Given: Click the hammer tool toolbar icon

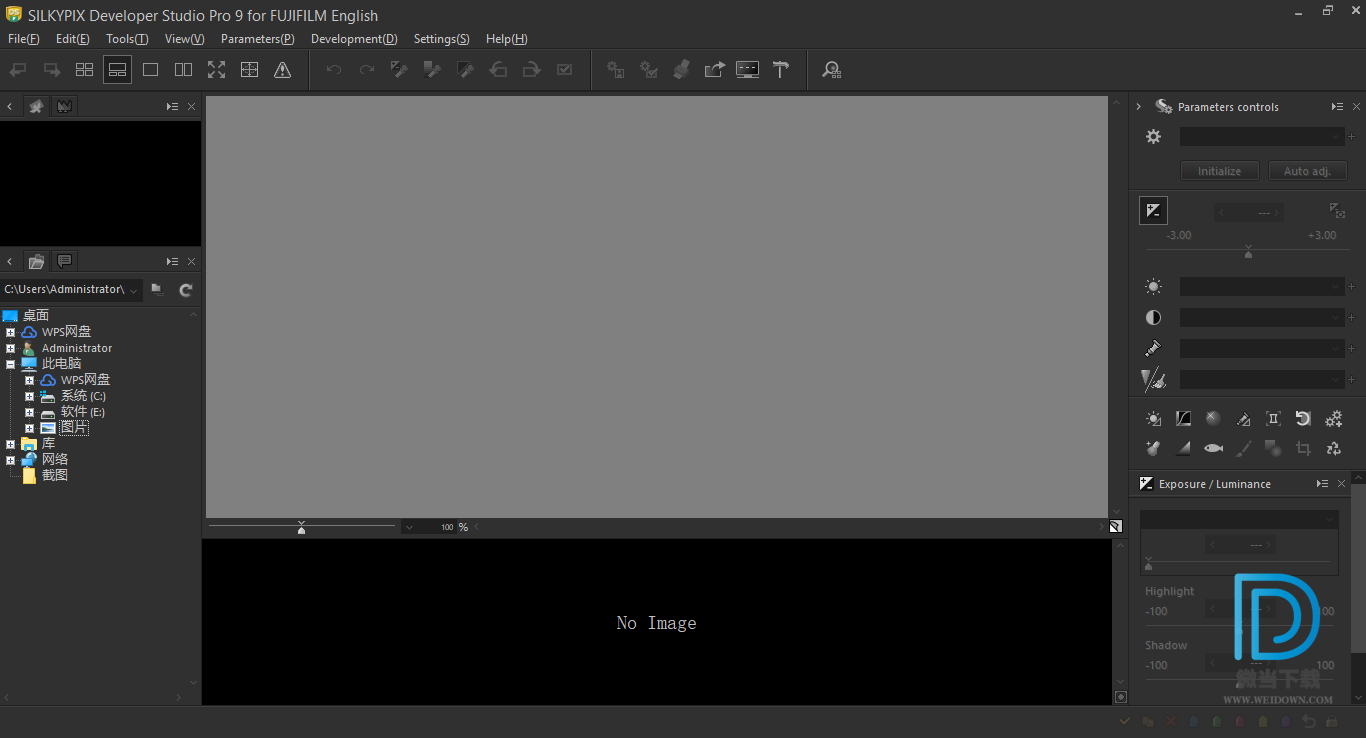Looking at the screenshot, I should point(781,70).
